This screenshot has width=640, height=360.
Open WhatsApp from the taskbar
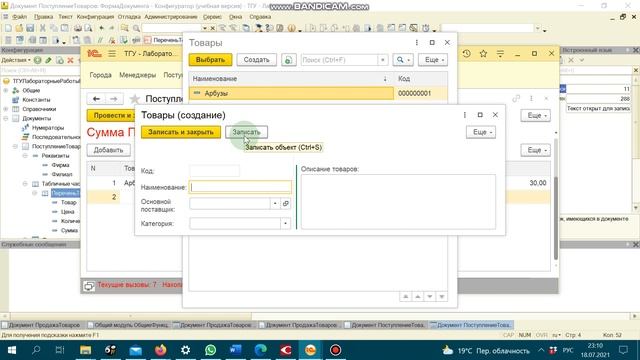coord(211,350)
